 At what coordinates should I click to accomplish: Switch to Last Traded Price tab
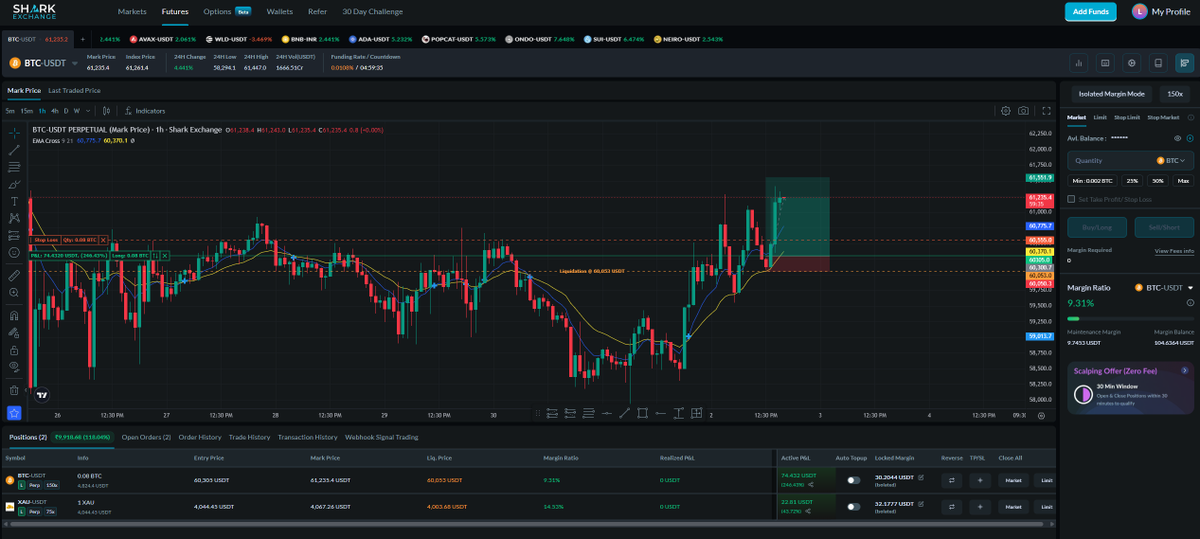[x=74, y=90]
